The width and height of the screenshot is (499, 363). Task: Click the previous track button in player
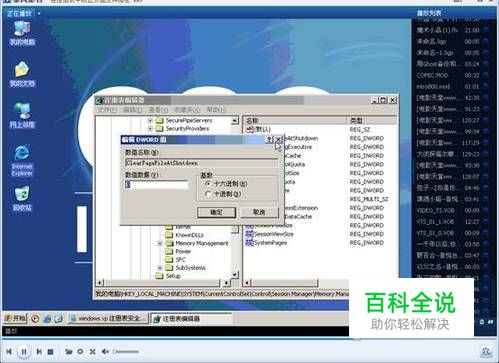click(9, 351)
